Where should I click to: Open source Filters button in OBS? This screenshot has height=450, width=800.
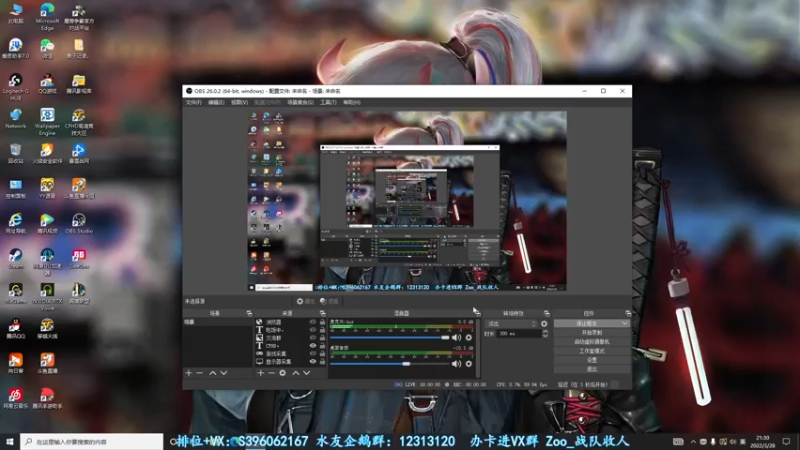(329, 302)
